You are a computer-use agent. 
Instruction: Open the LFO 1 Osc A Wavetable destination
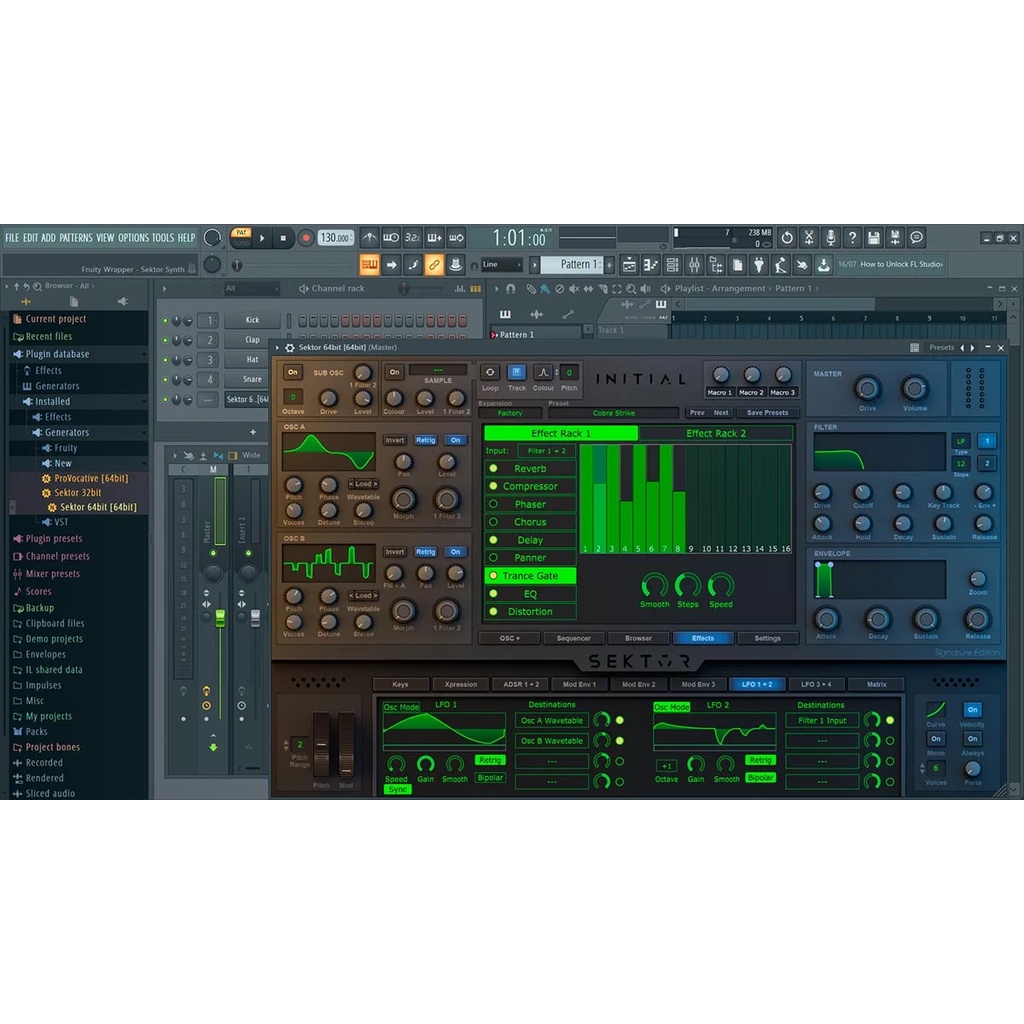[x=552, y=721]
